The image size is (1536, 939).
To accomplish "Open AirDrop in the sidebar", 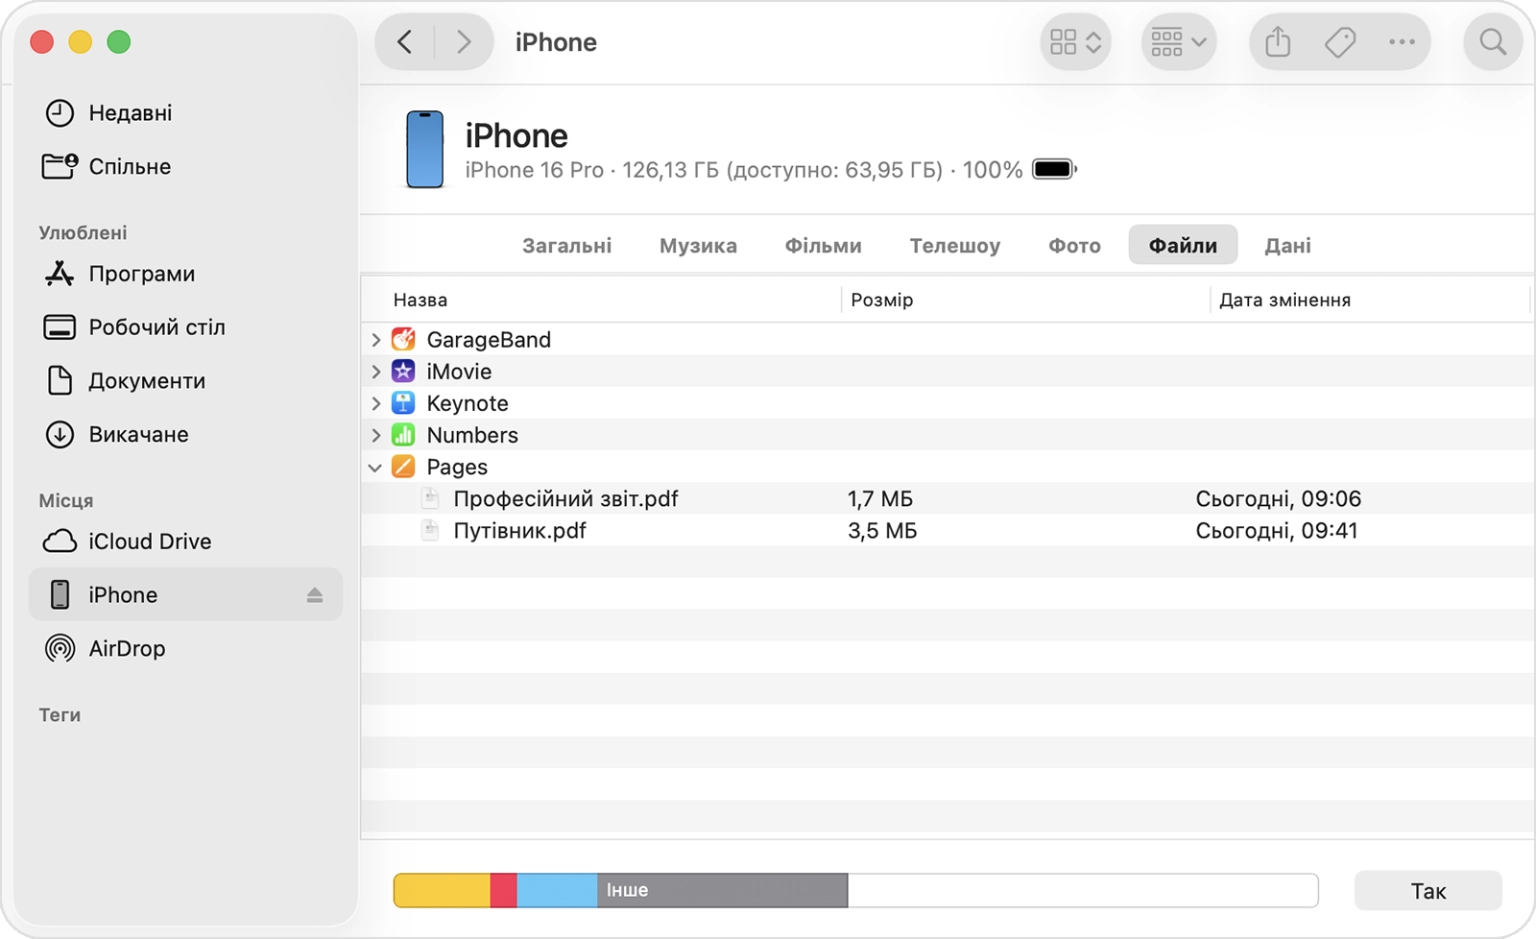I will point(186,648).
